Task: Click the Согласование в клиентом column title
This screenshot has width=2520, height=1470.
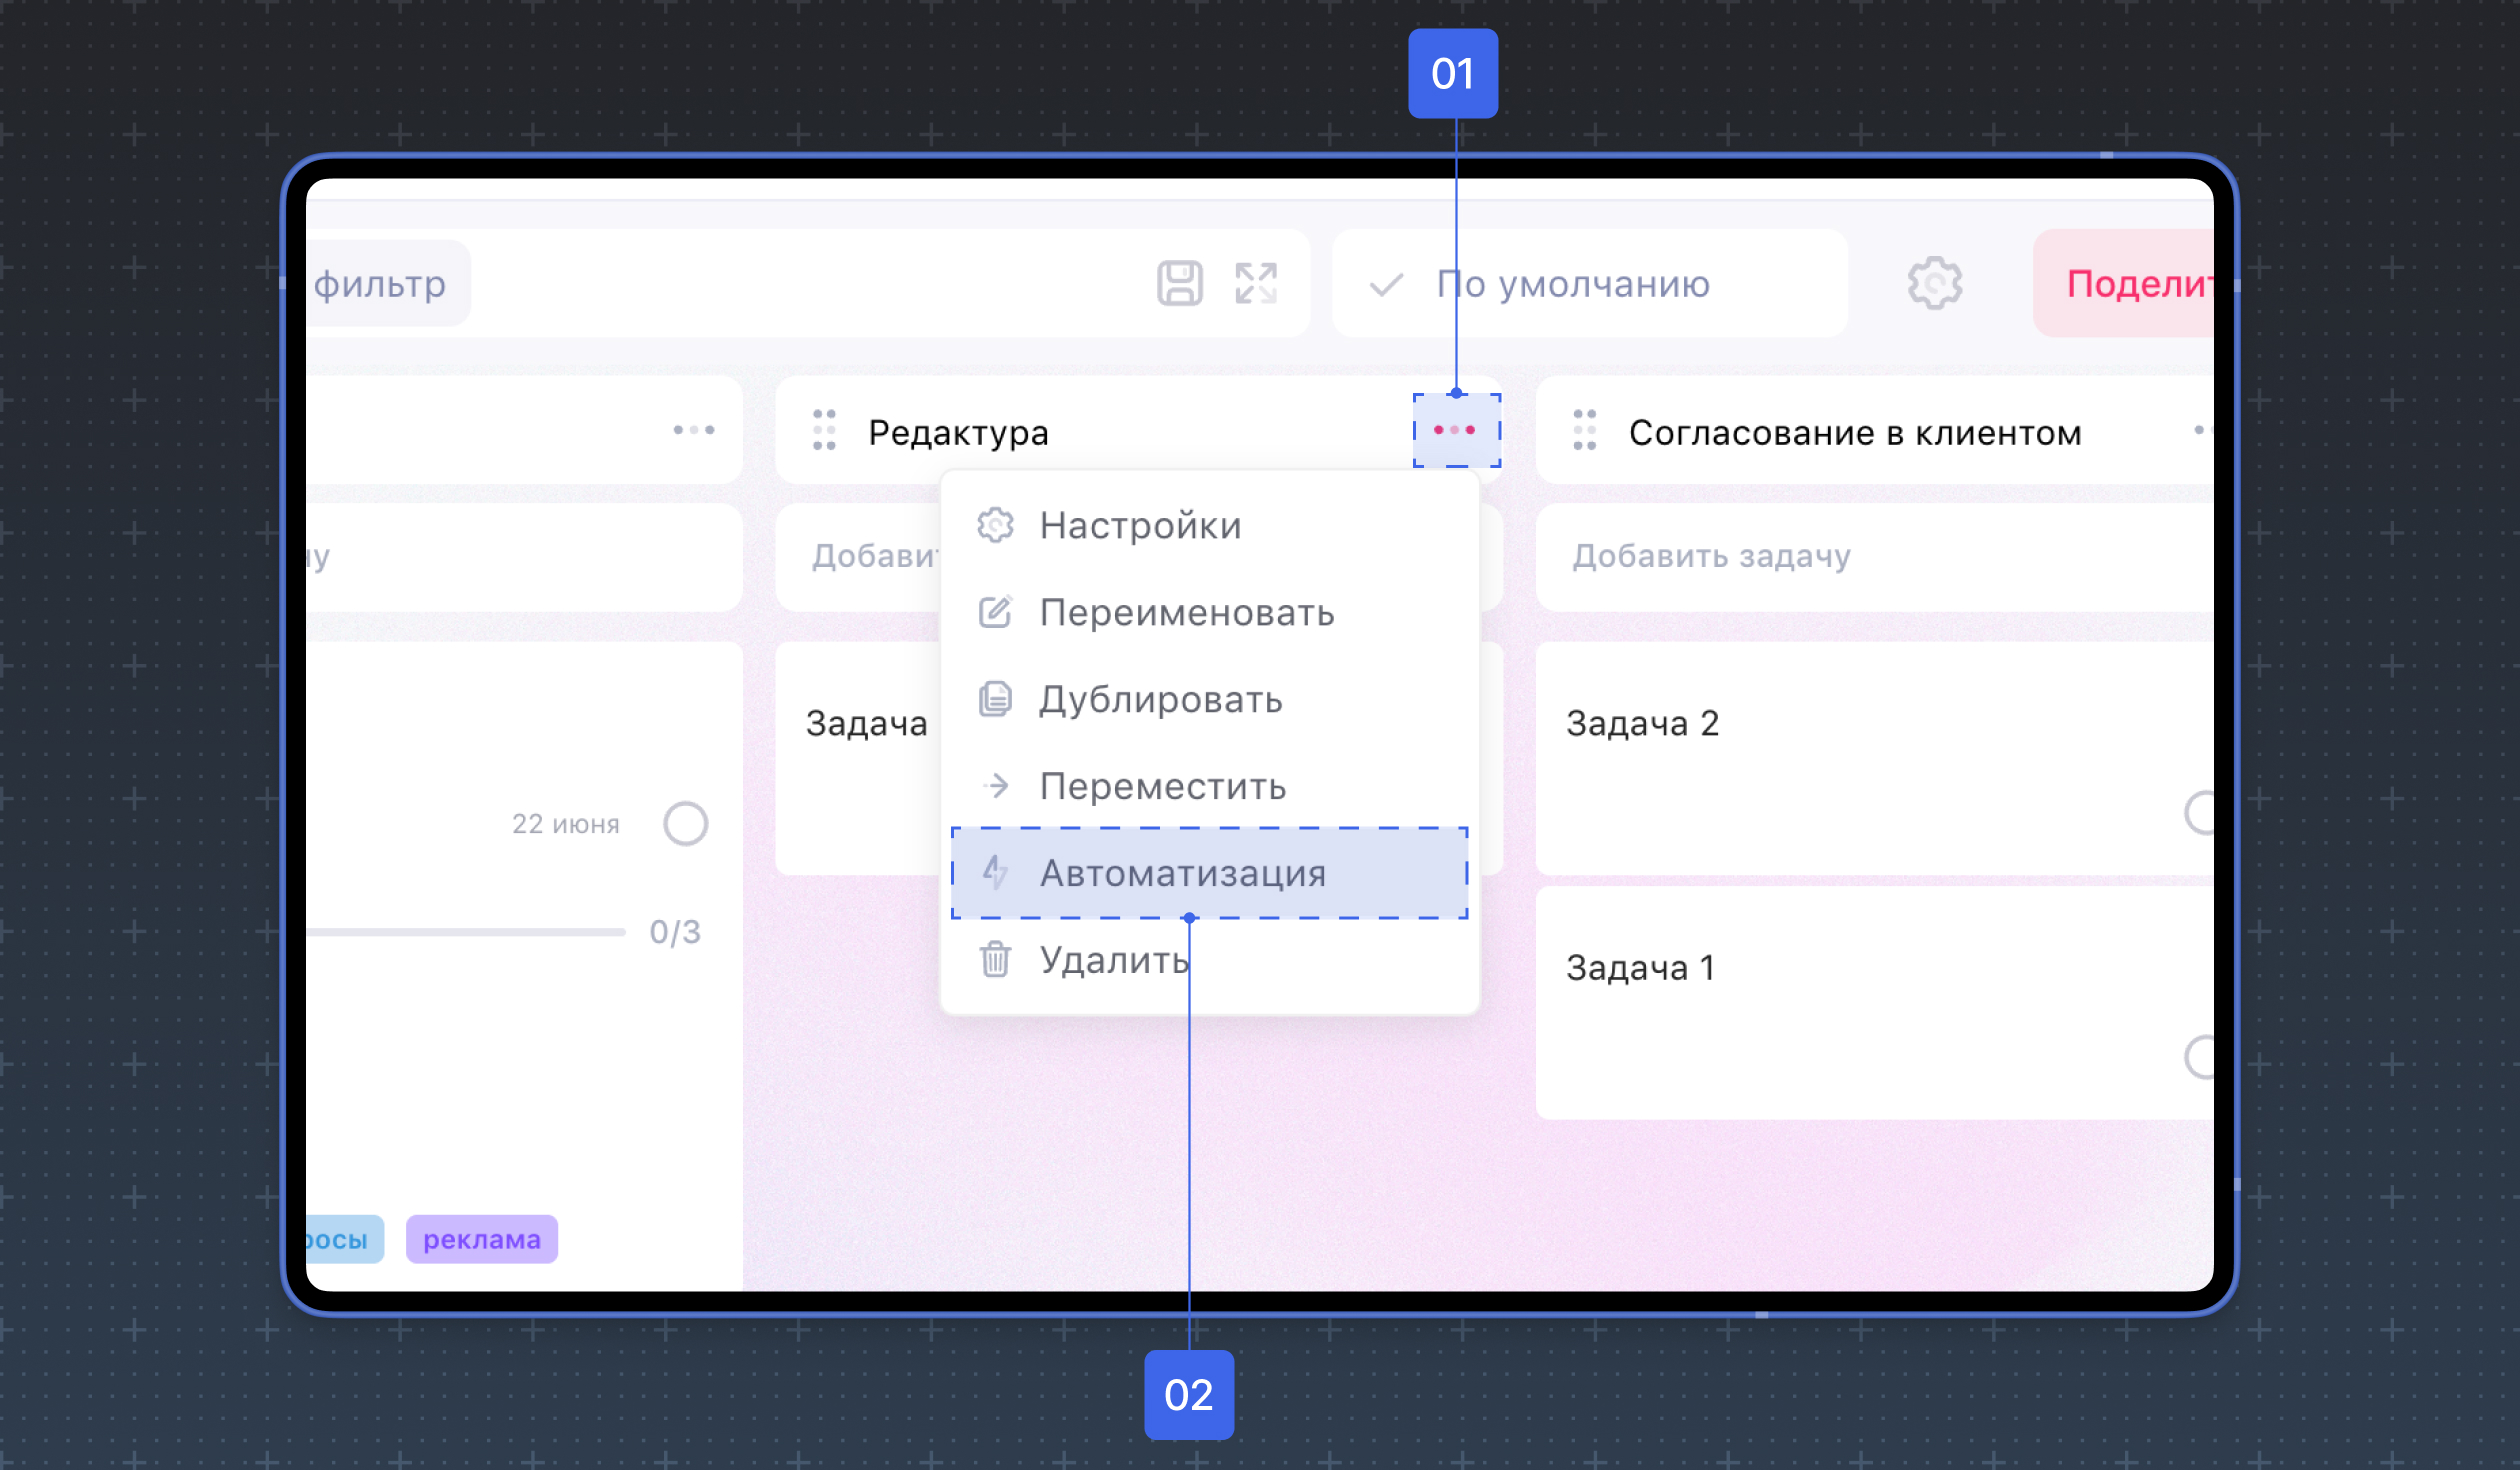Action: 1855,432
